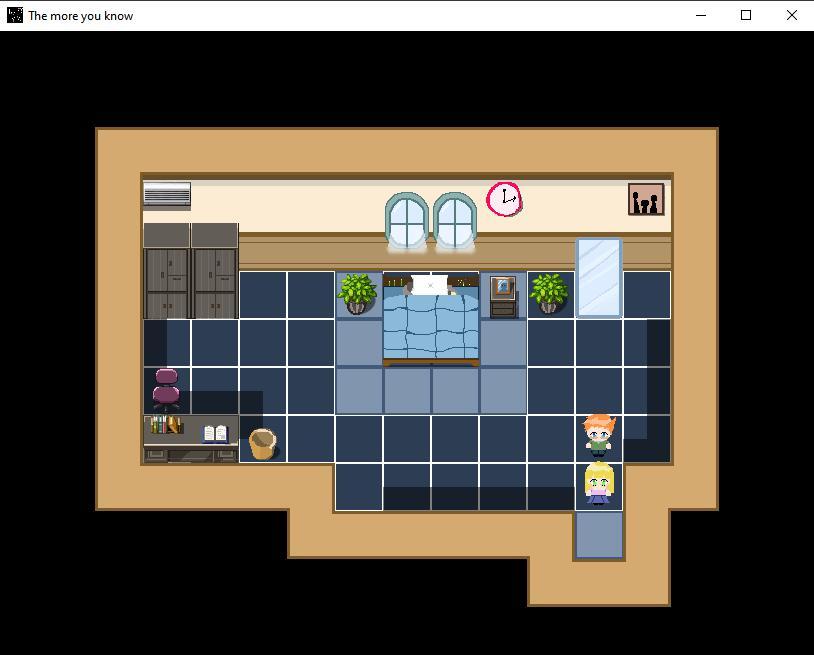Click the potted plant right of the nightstand
Viewport: 814px width, 655px height.
[x=549, y=293]
